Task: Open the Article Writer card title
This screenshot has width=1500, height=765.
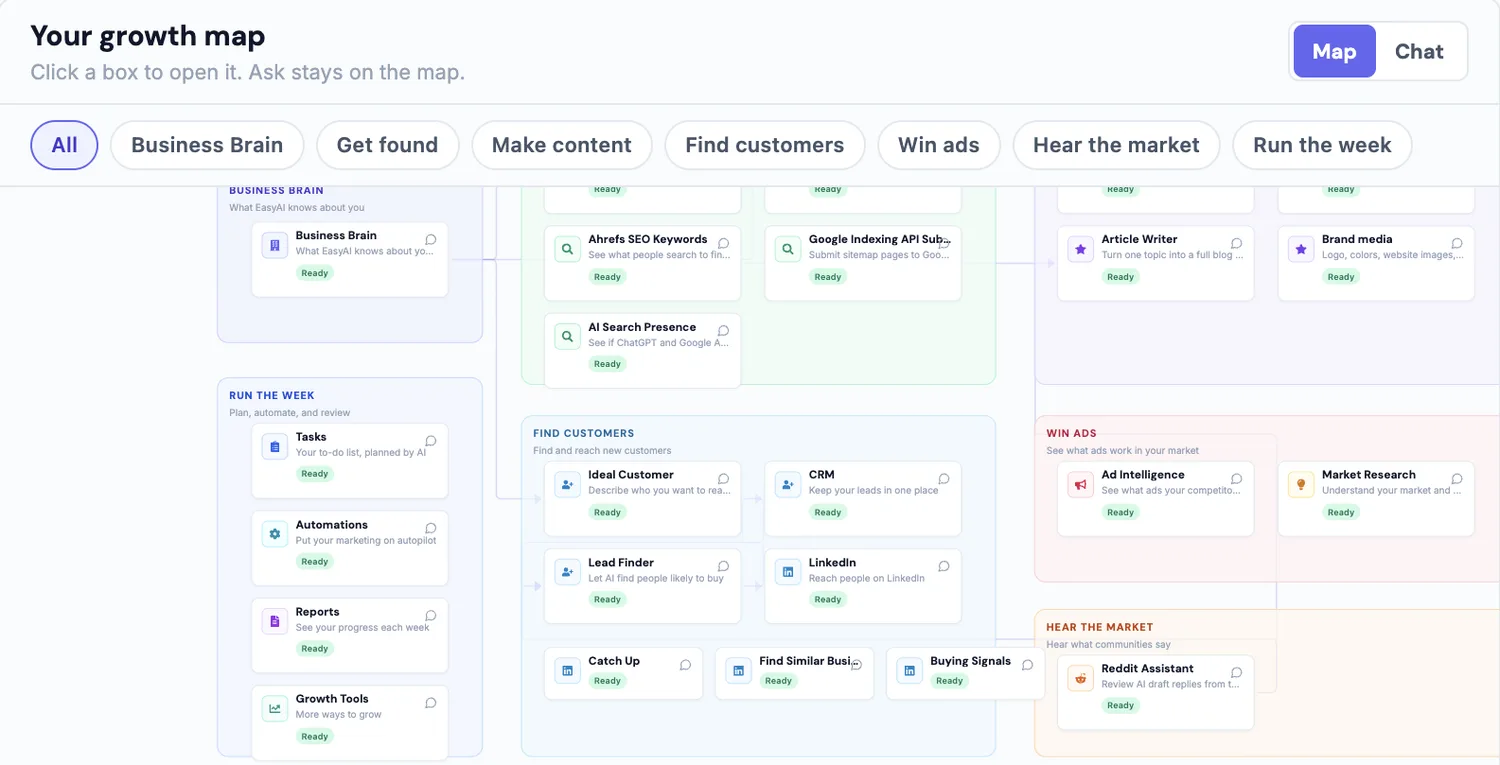Action: pos(1140,239)
